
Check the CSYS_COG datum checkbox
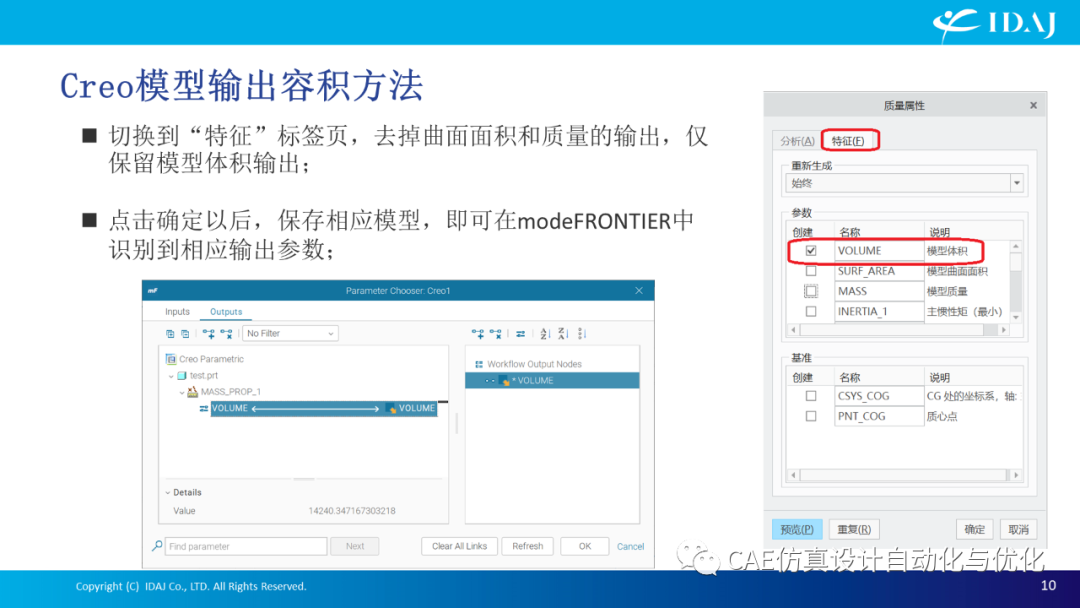tap(811, 396)
